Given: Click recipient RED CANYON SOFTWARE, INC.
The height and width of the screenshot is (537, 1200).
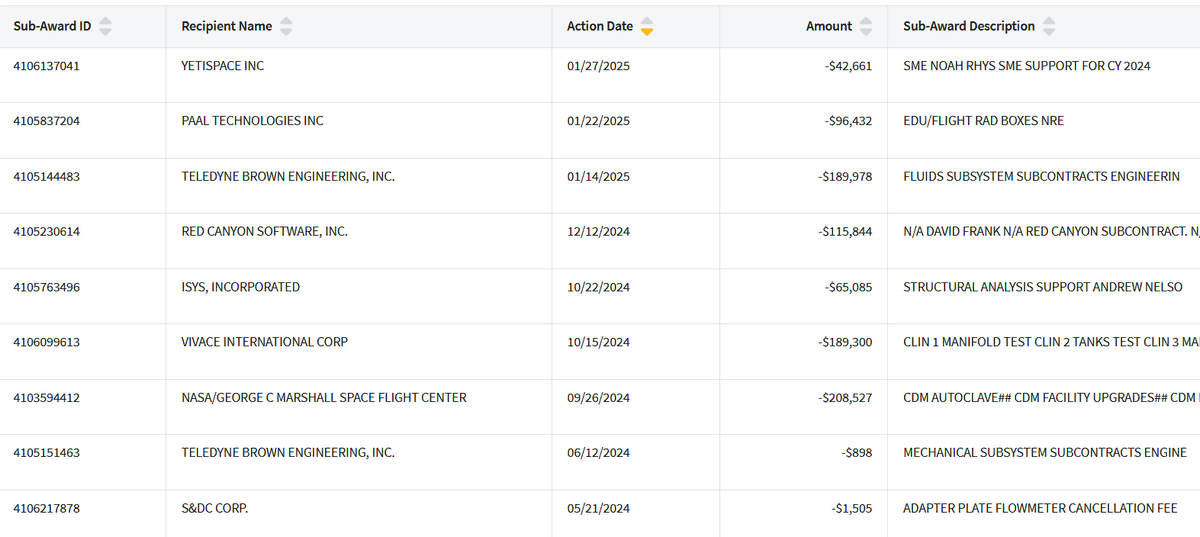Looking at the screenshot, I should pos(265,231).
